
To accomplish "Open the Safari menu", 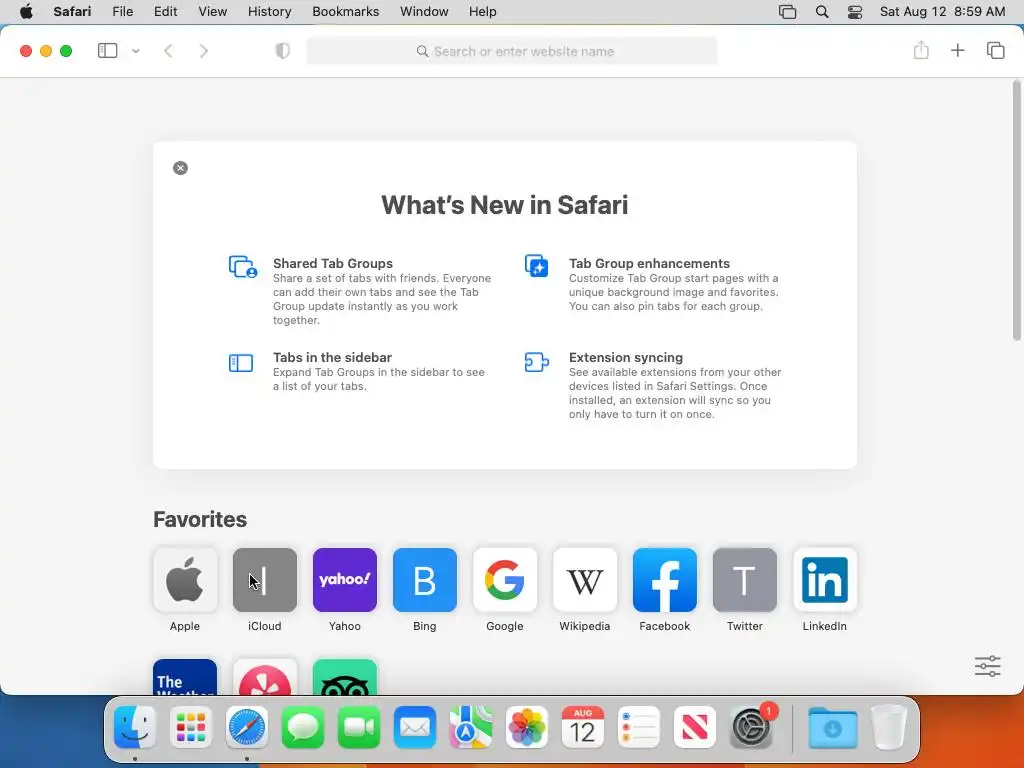I will [72, 12].
